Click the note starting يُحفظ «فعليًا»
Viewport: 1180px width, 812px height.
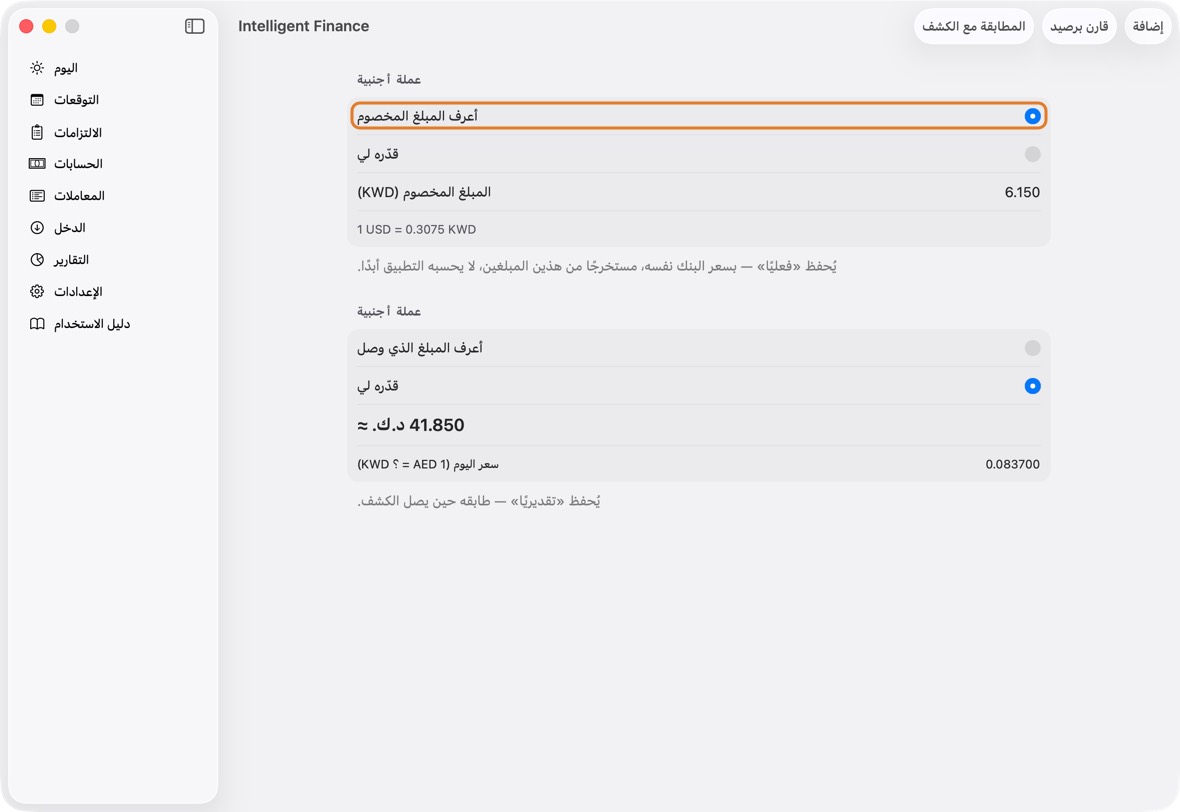click(x=597, y=266)
